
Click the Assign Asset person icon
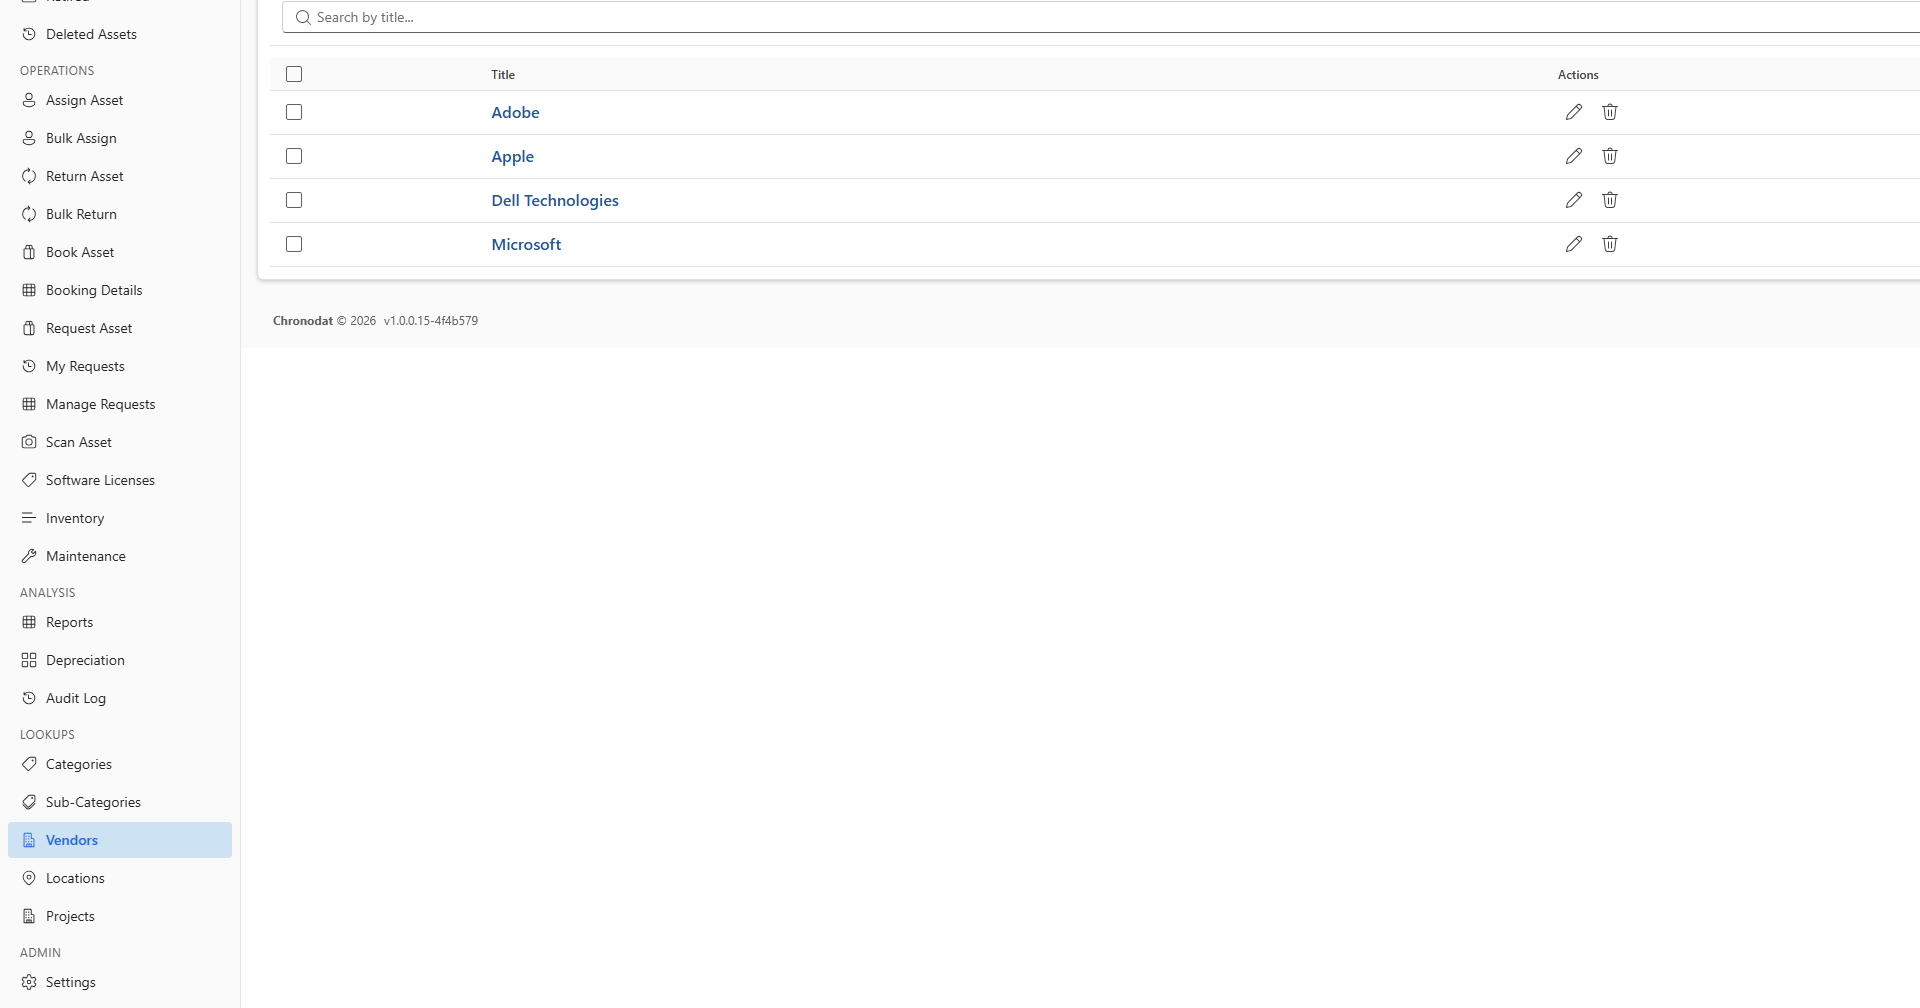(x=29, y=100)
